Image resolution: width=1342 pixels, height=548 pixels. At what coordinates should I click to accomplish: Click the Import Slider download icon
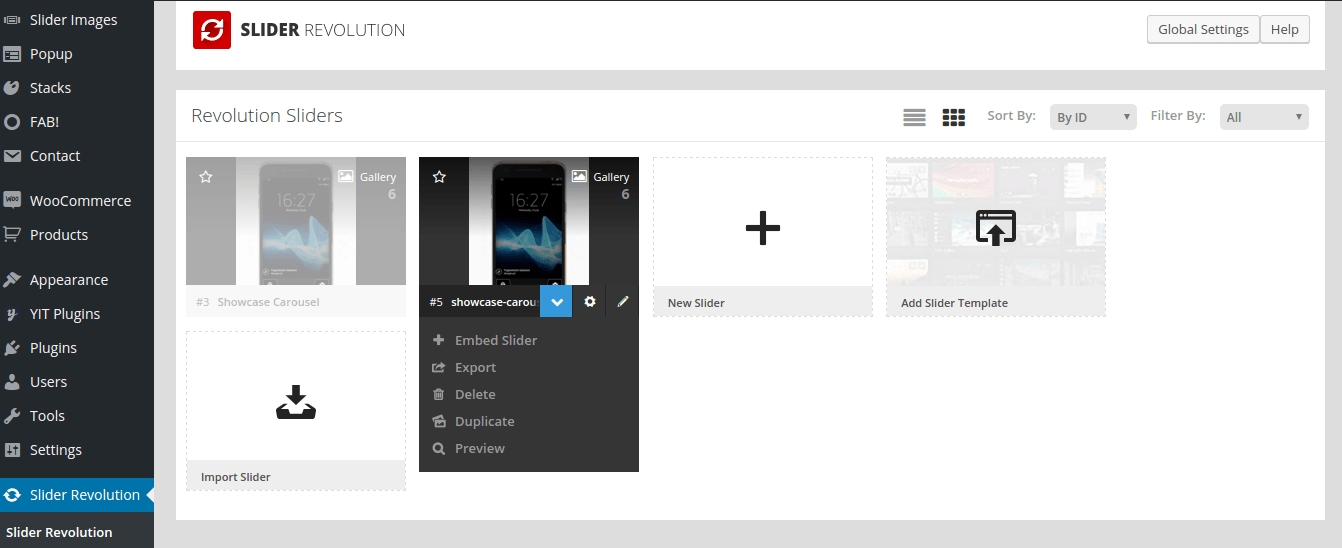(x=296, y=401)
